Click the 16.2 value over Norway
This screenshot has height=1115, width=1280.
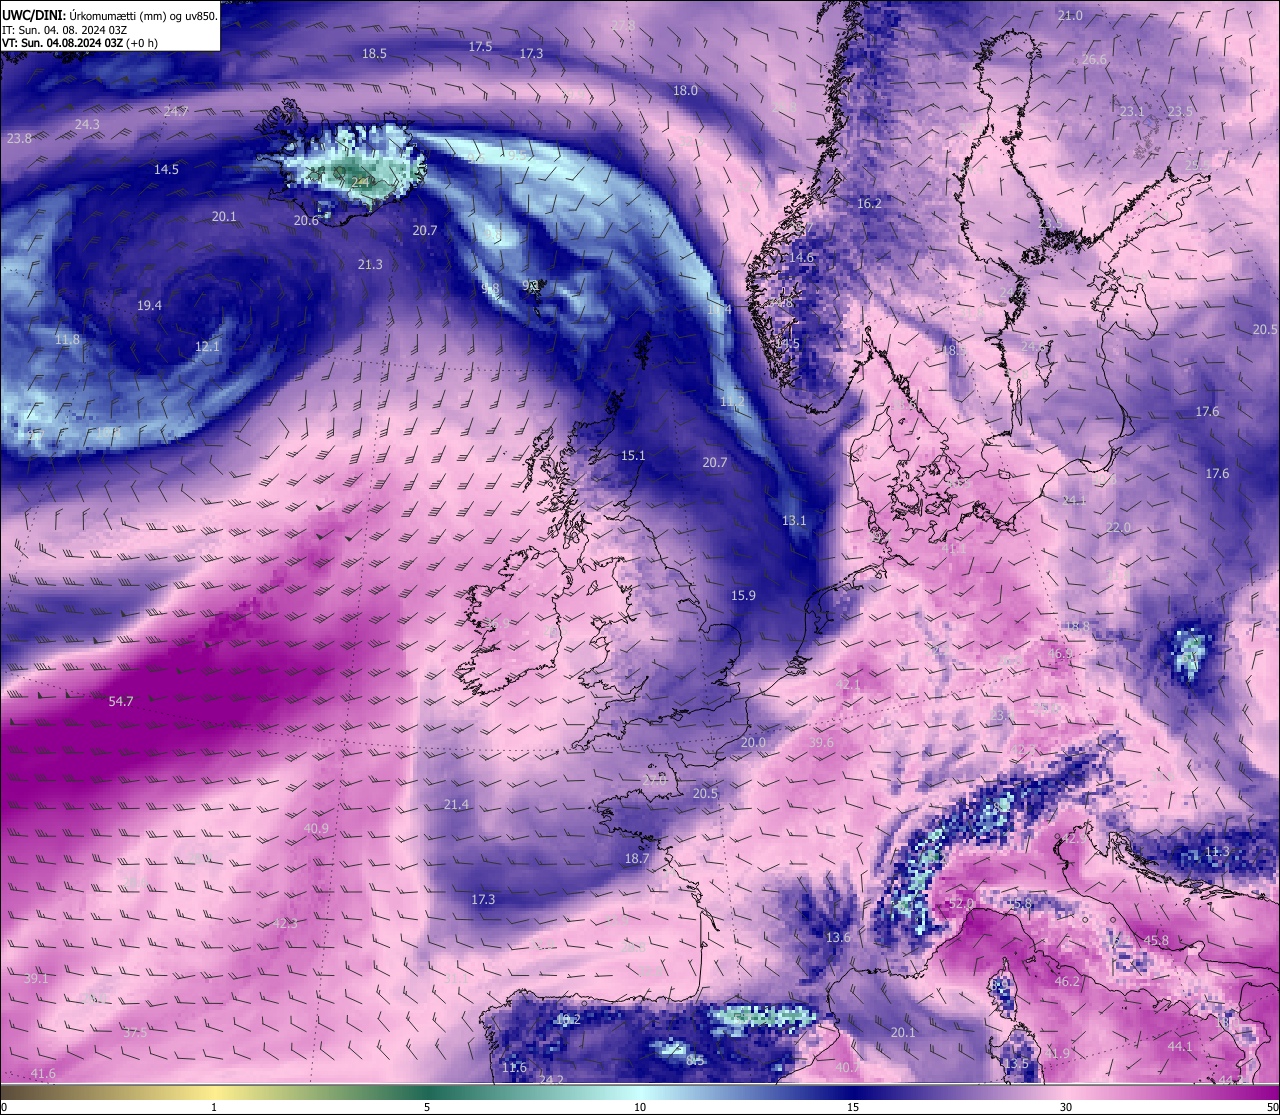point(869,204)
